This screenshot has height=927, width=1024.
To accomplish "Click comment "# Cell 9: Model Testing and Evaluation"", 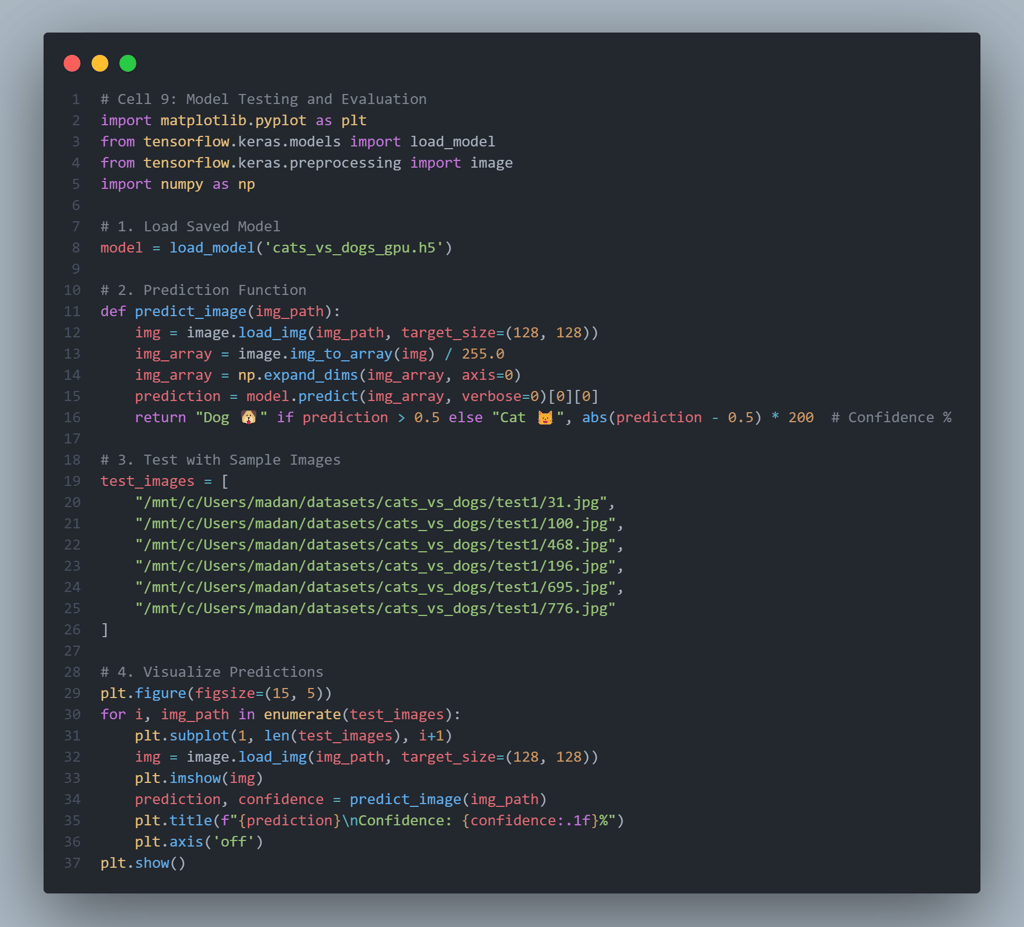I will tap(263, 99).
